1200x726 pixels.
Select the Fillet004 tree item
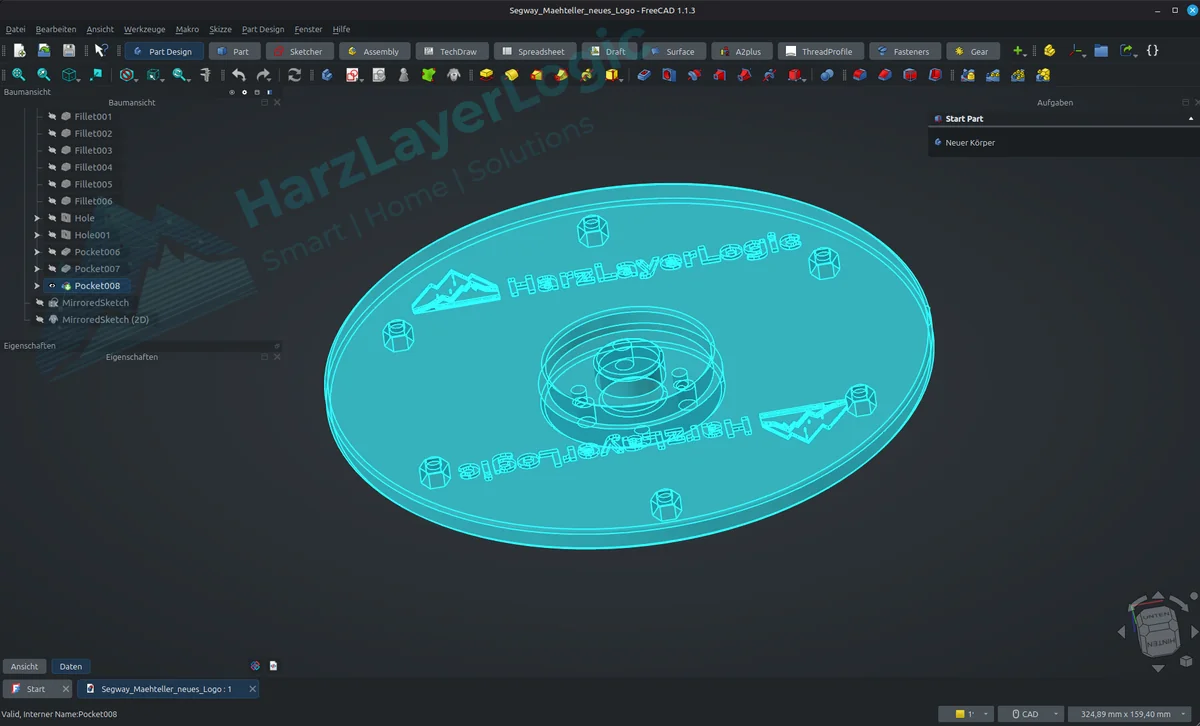pos(93,168)
